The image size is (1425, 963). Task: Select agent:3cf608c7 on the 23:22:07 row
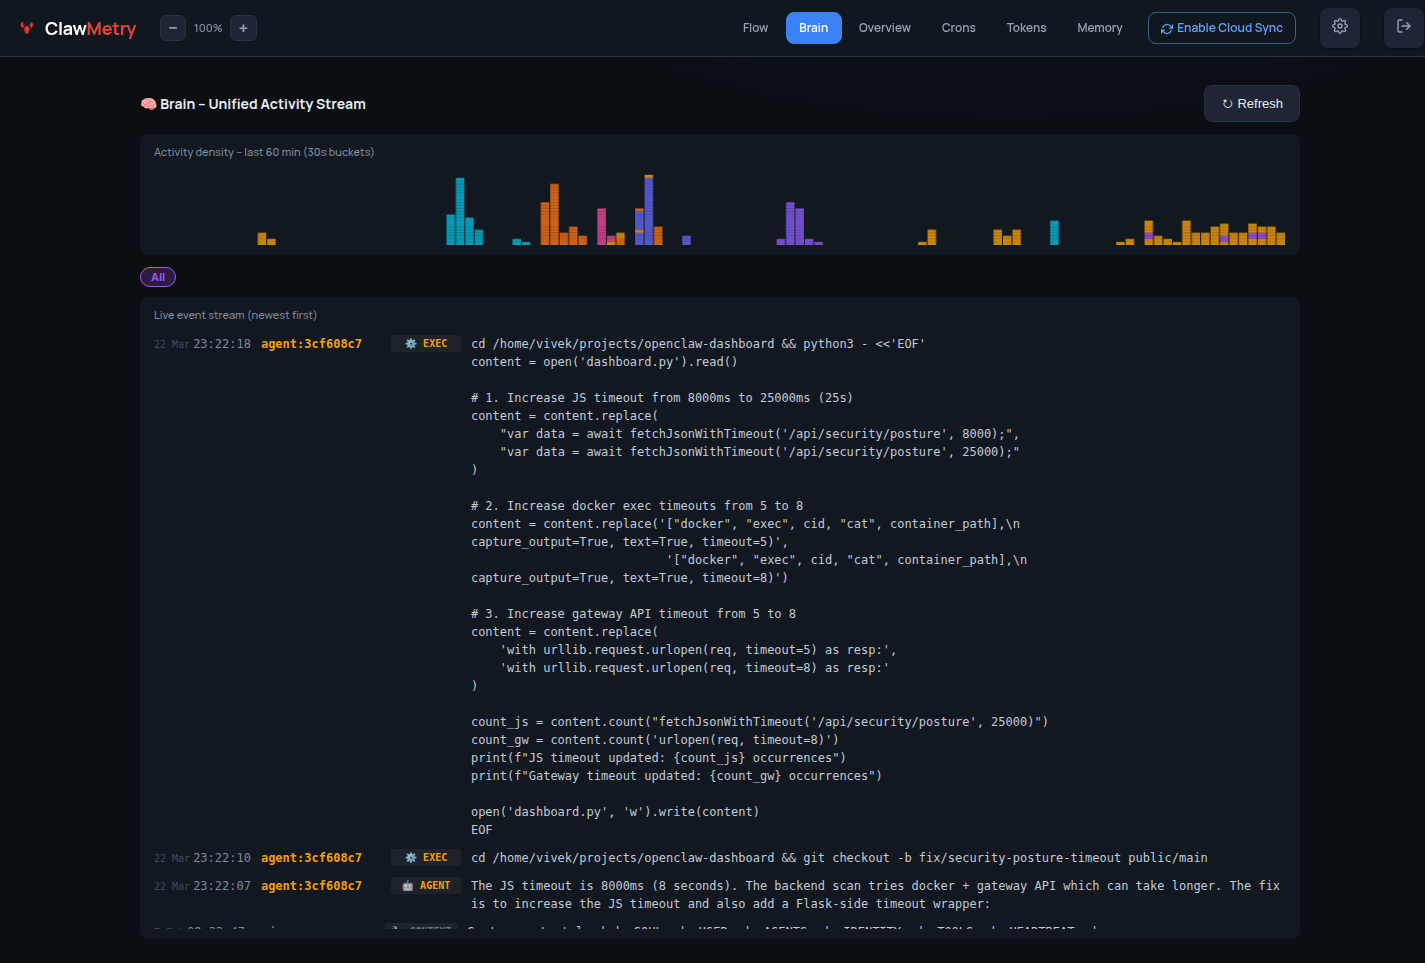point(311,885)
